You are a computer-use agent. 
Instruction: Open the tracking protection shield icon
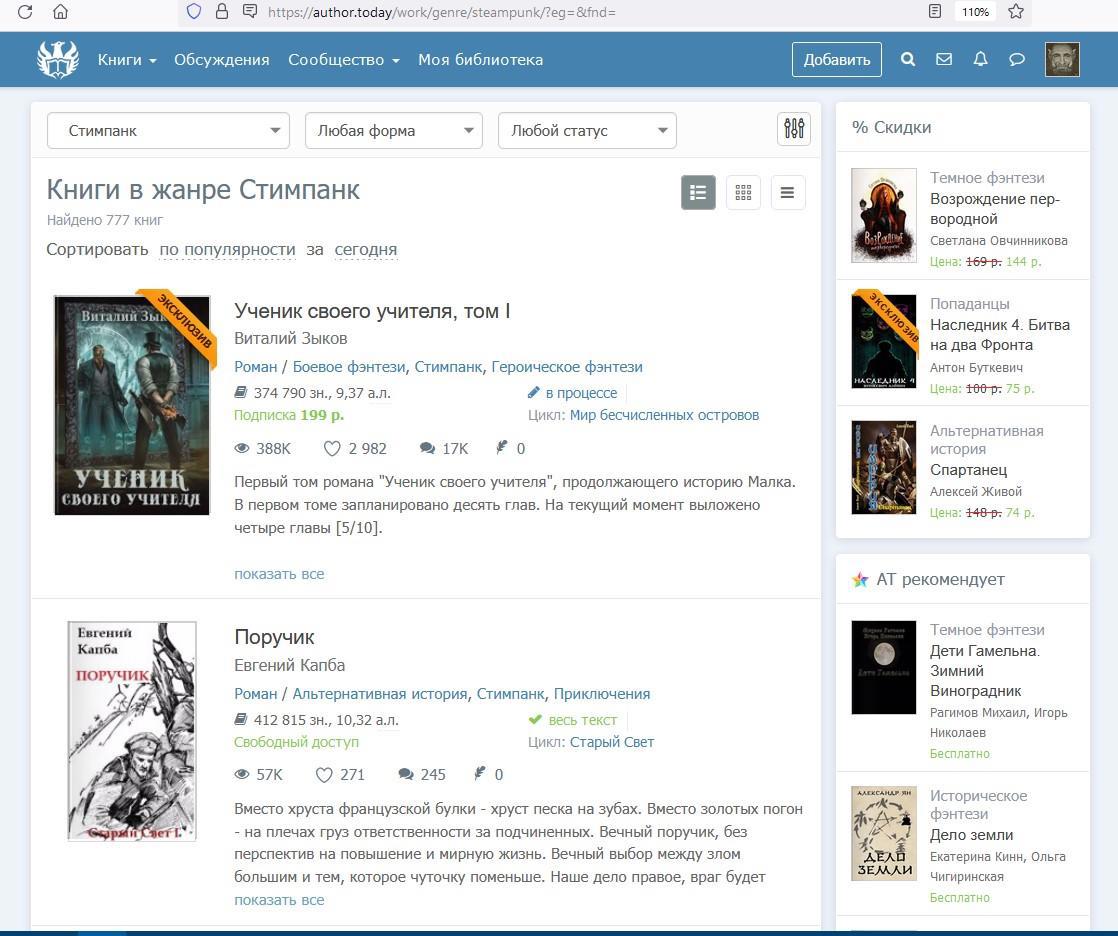(x=193, y=11)
